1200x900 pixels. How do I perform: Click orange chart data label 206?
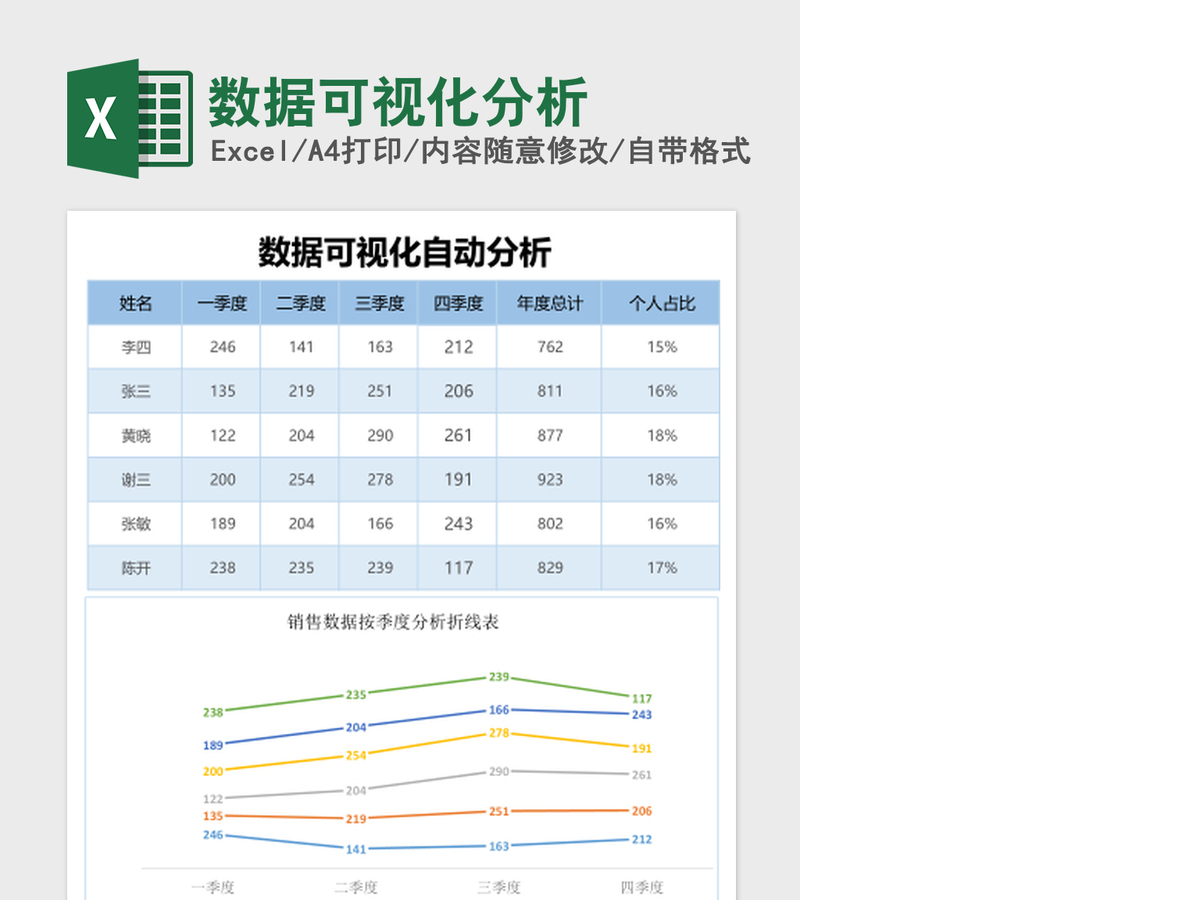point(642,811)
